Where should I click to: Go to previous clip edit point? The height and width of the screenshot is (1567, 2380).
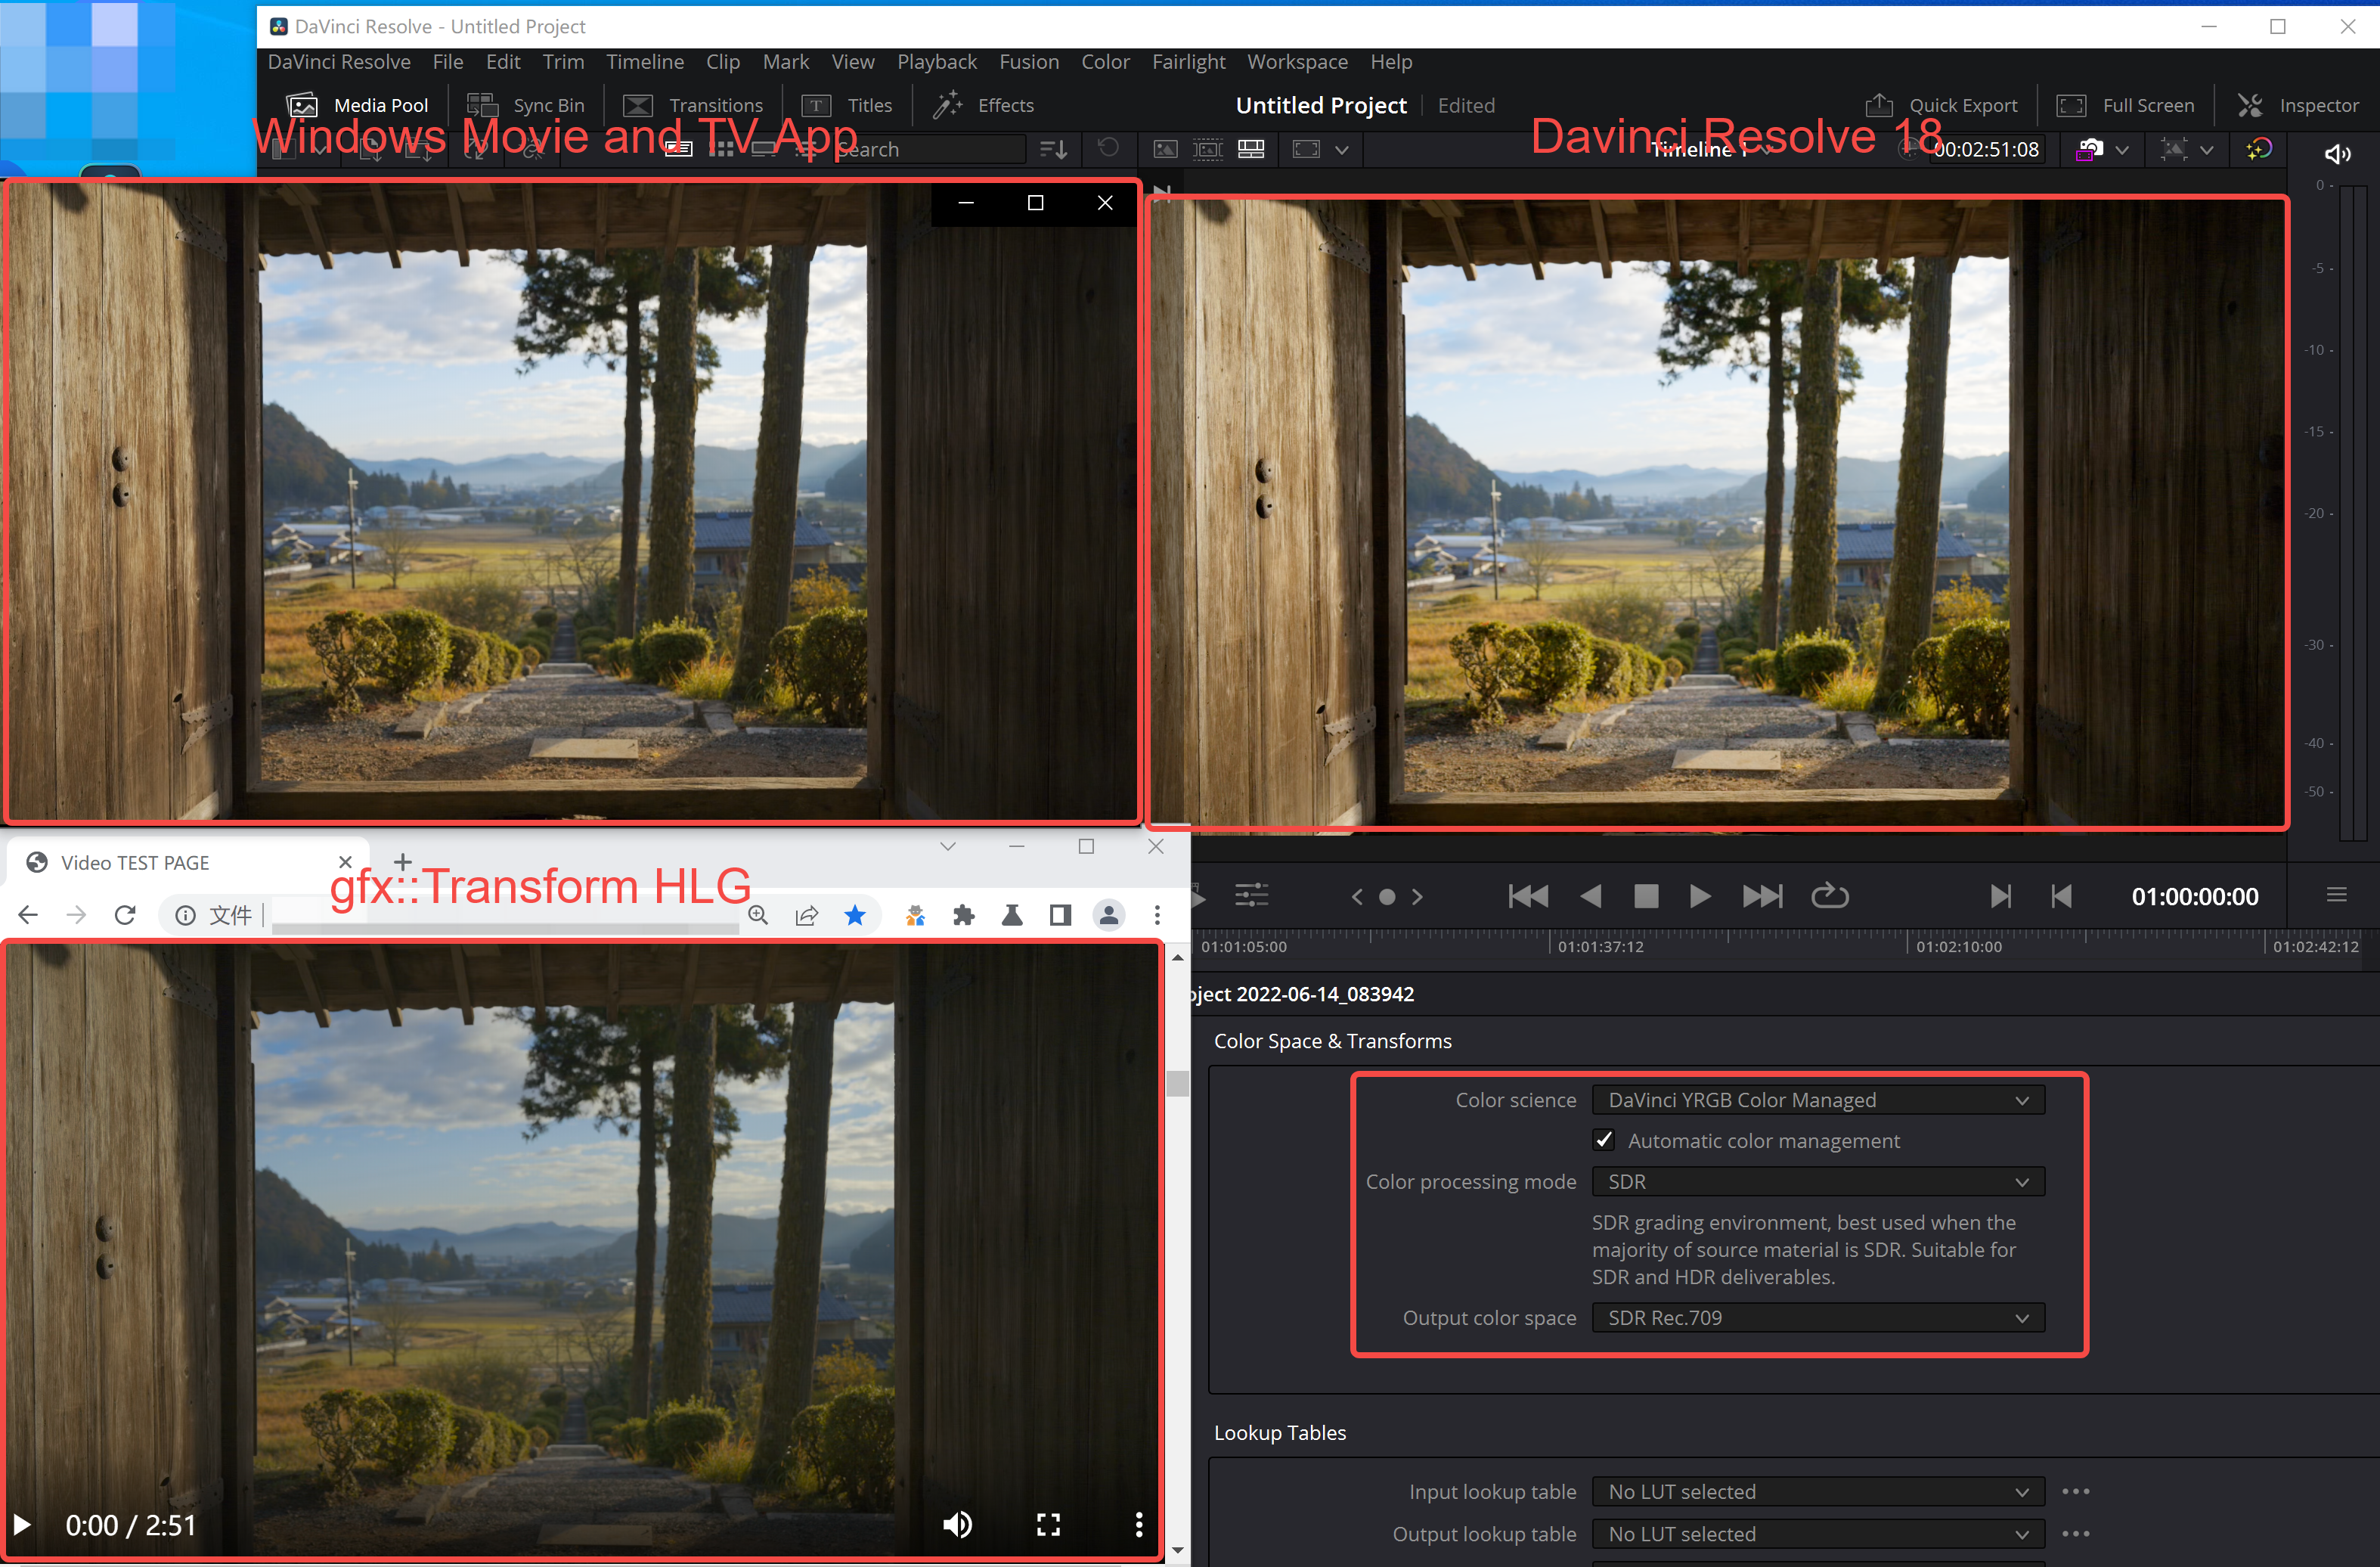click(2061, 896)
